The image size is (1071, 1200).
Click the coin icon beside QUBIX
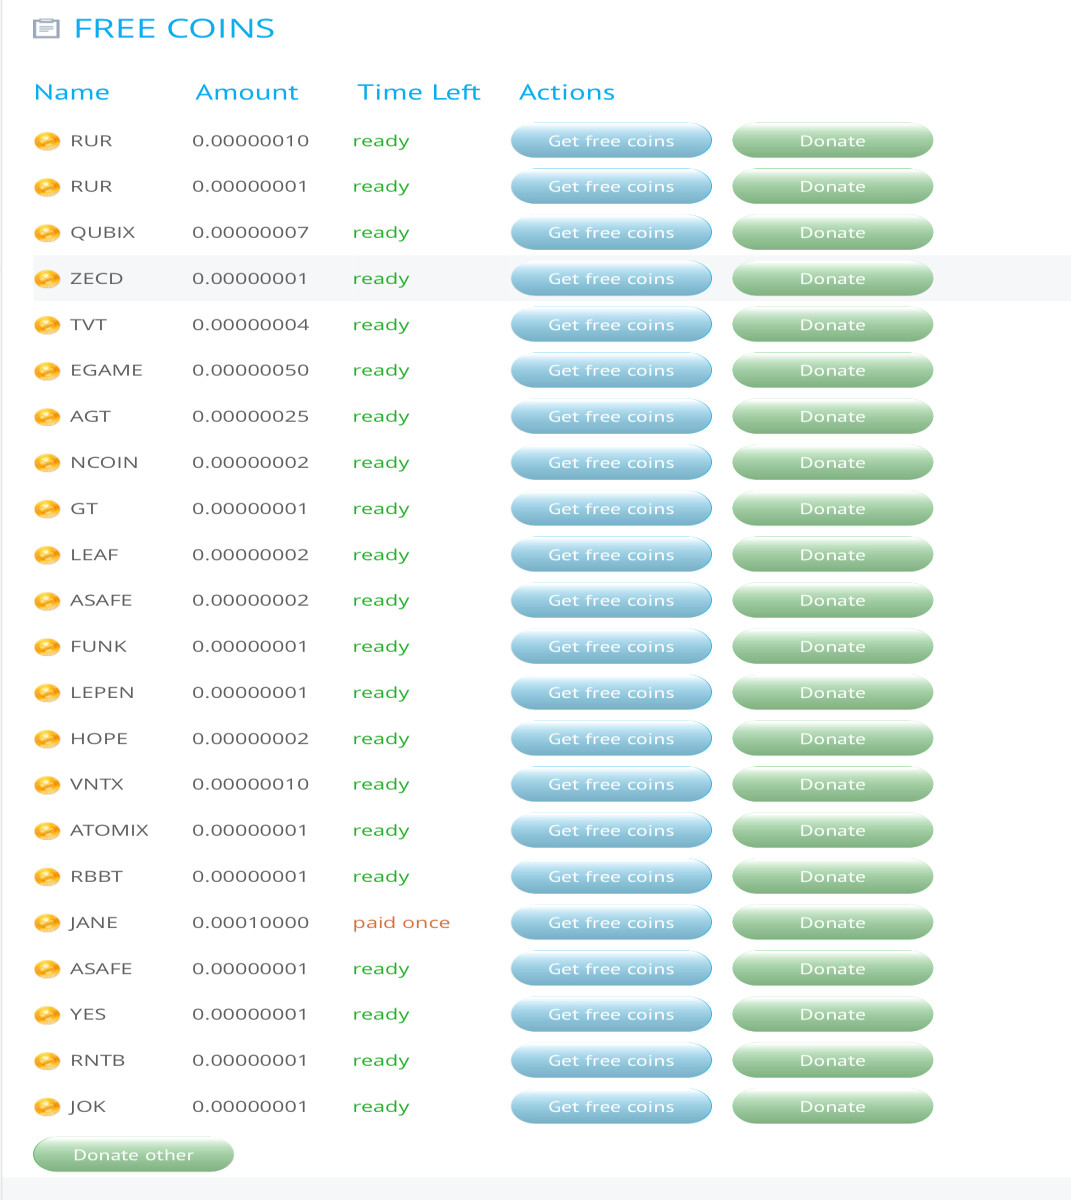pyautogui.click(x=47, y=233)
